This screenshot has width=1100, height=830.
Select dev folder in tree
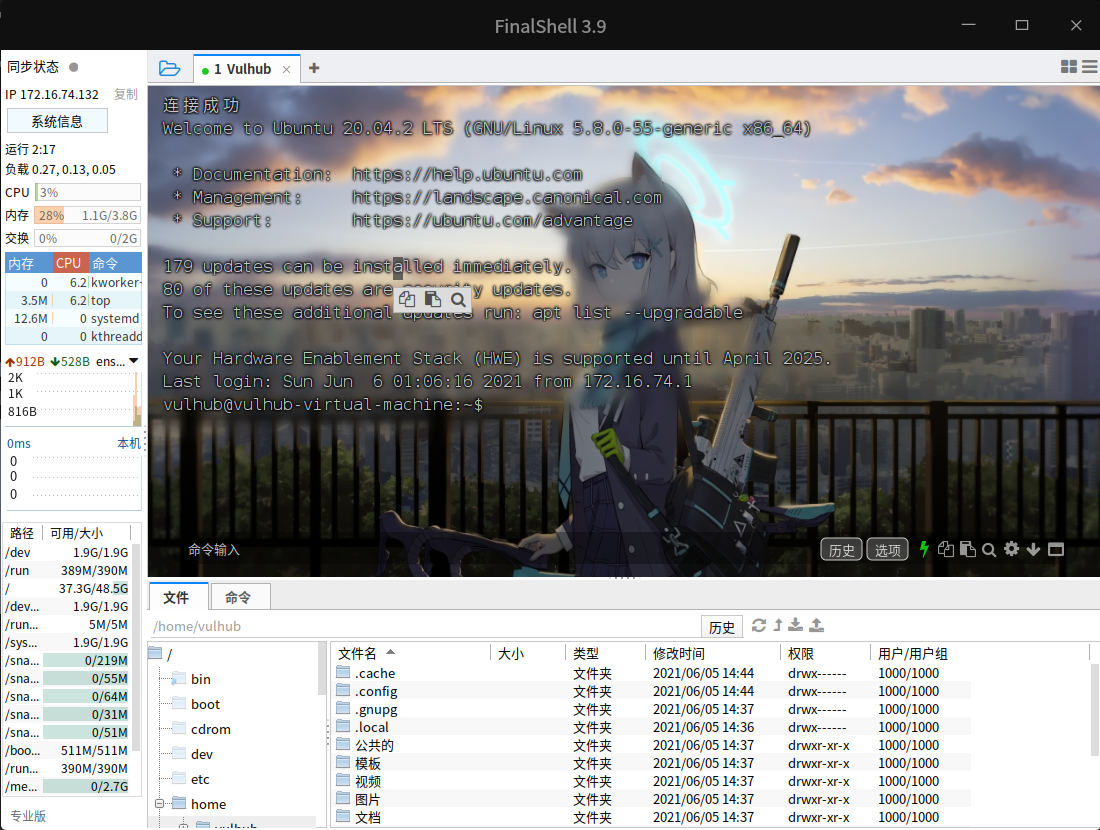(201, 754)
